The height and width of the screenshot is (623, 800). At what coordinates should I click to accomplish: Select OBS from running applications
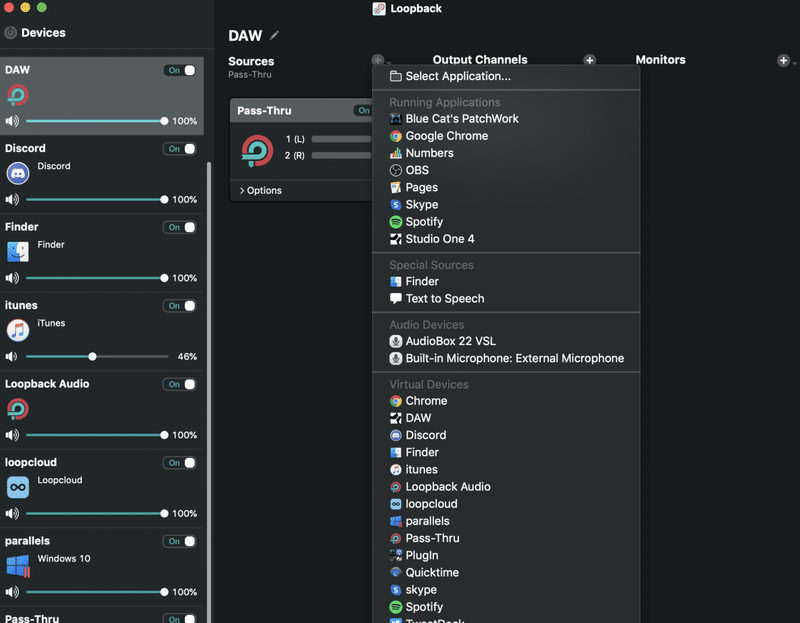506,170
